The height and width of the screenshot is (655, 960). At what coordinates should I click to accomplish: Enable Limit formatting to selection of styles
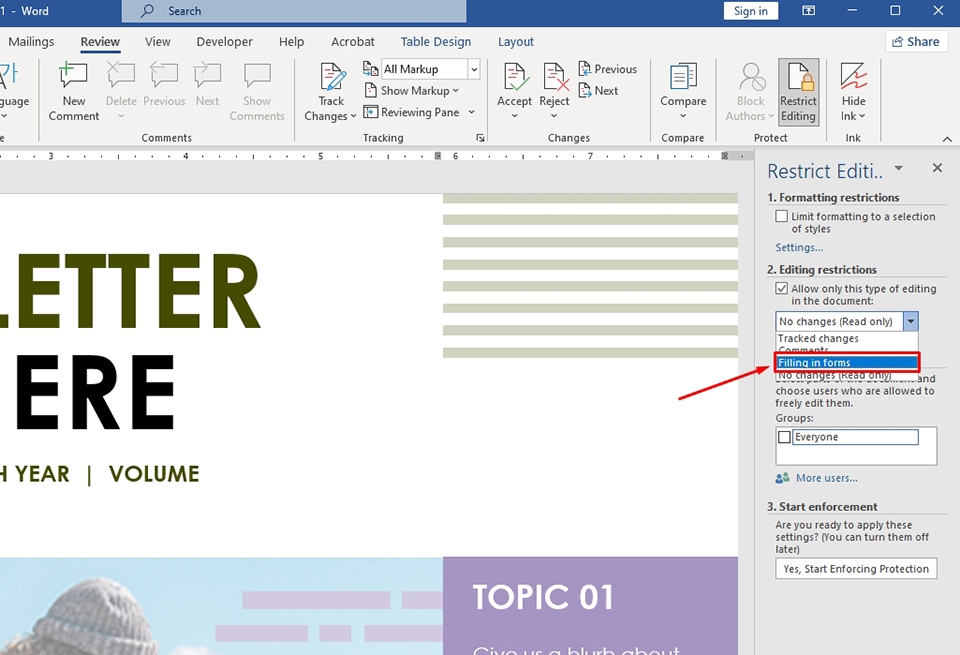[x=782, y=217]
